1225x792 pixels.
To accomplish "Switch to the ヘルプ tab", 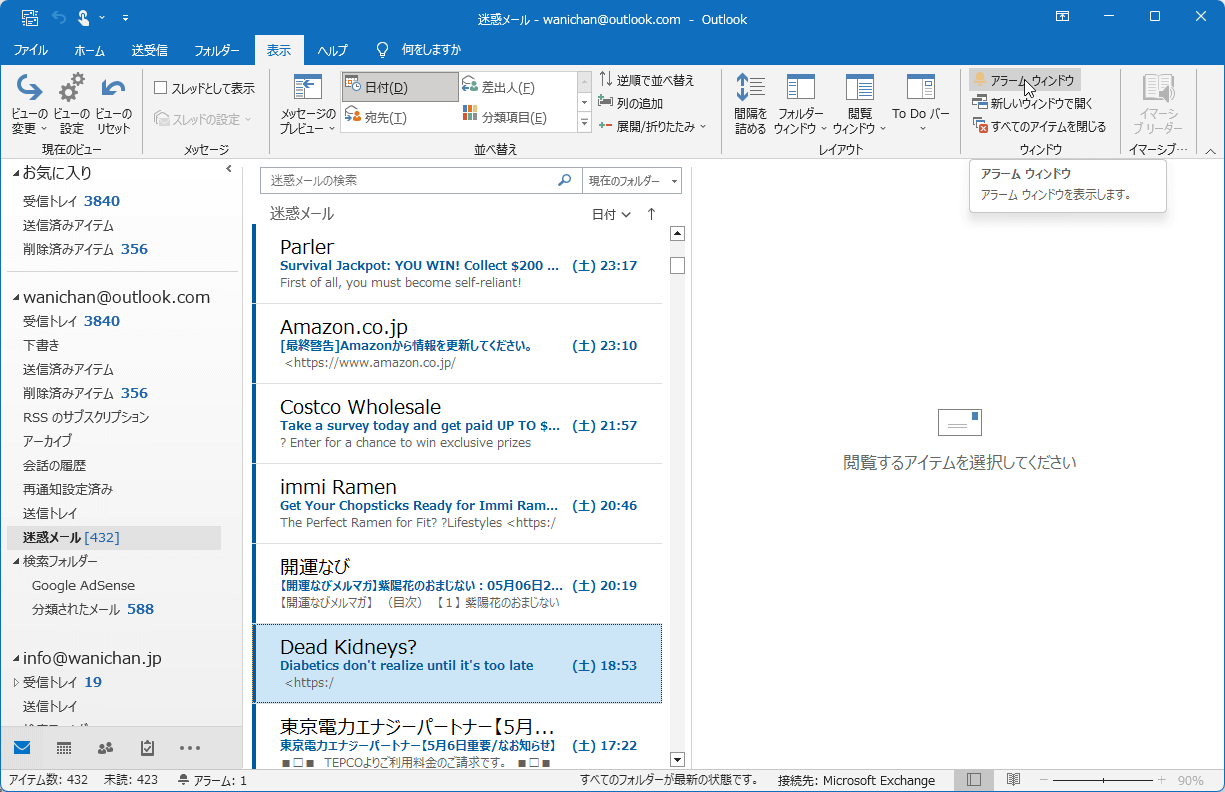I will pyautogui.click(x=333, y=50).
